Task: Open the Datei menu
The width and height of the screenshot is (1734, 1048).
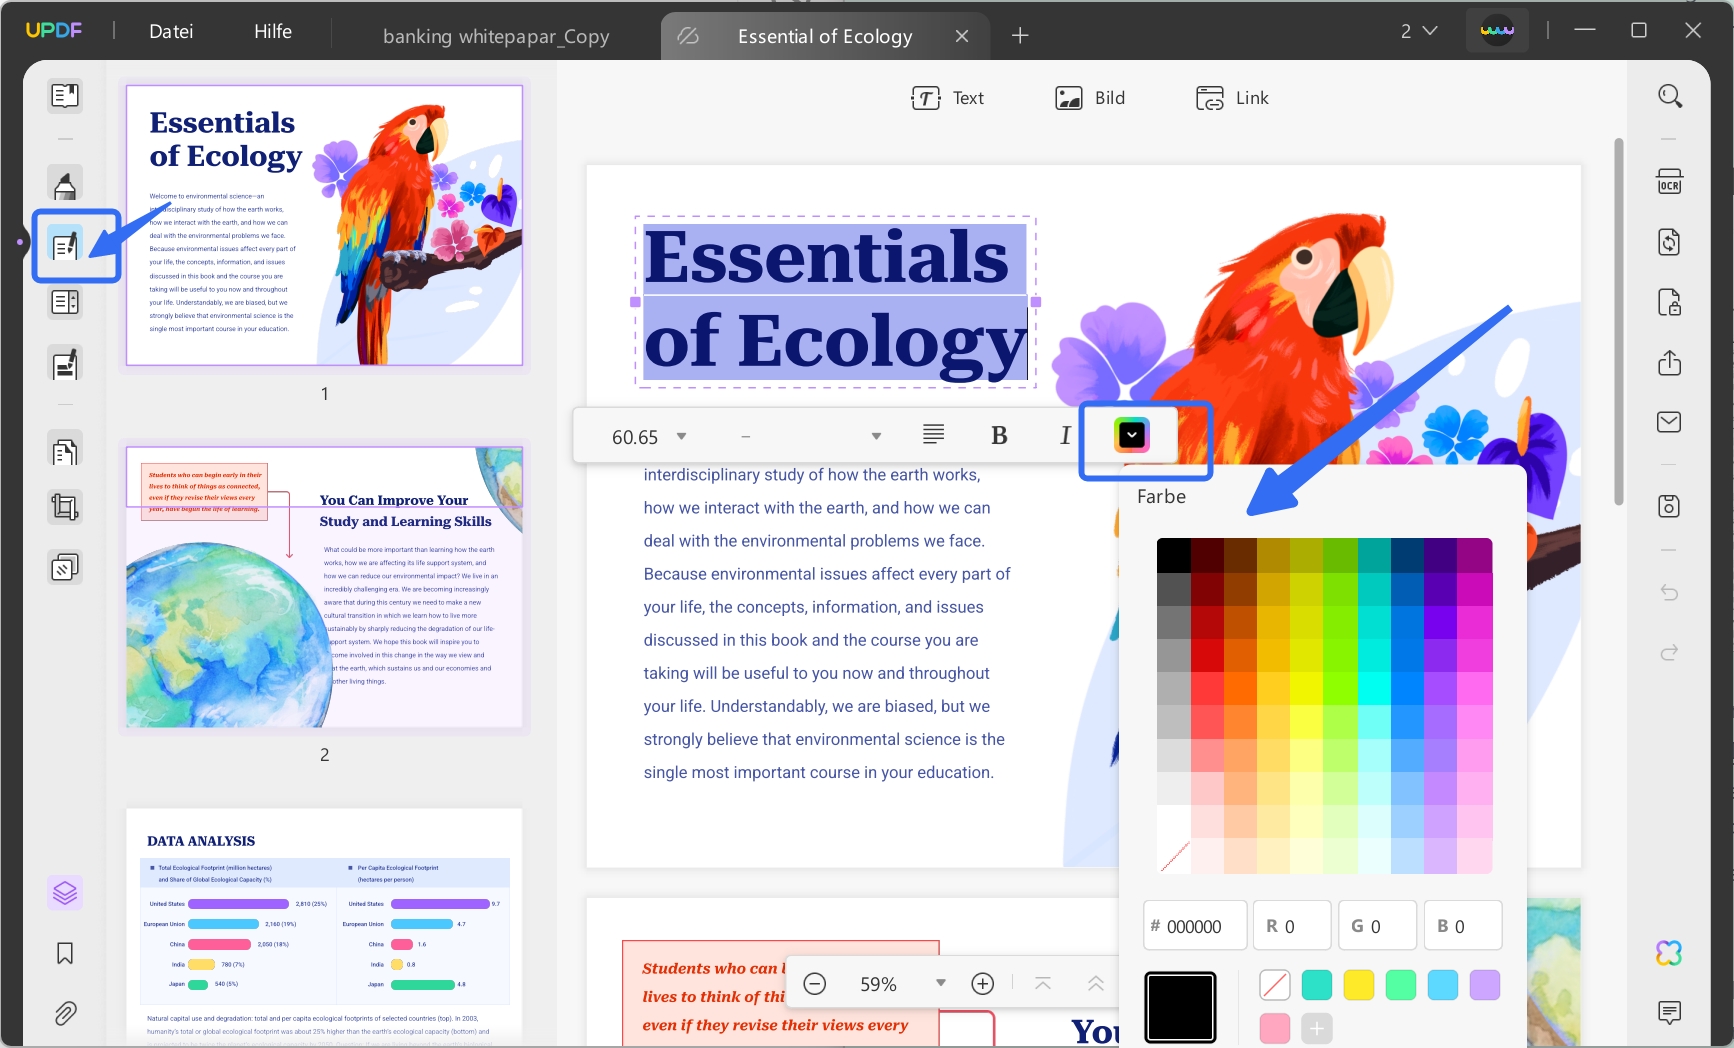Action: click(171, 32)
